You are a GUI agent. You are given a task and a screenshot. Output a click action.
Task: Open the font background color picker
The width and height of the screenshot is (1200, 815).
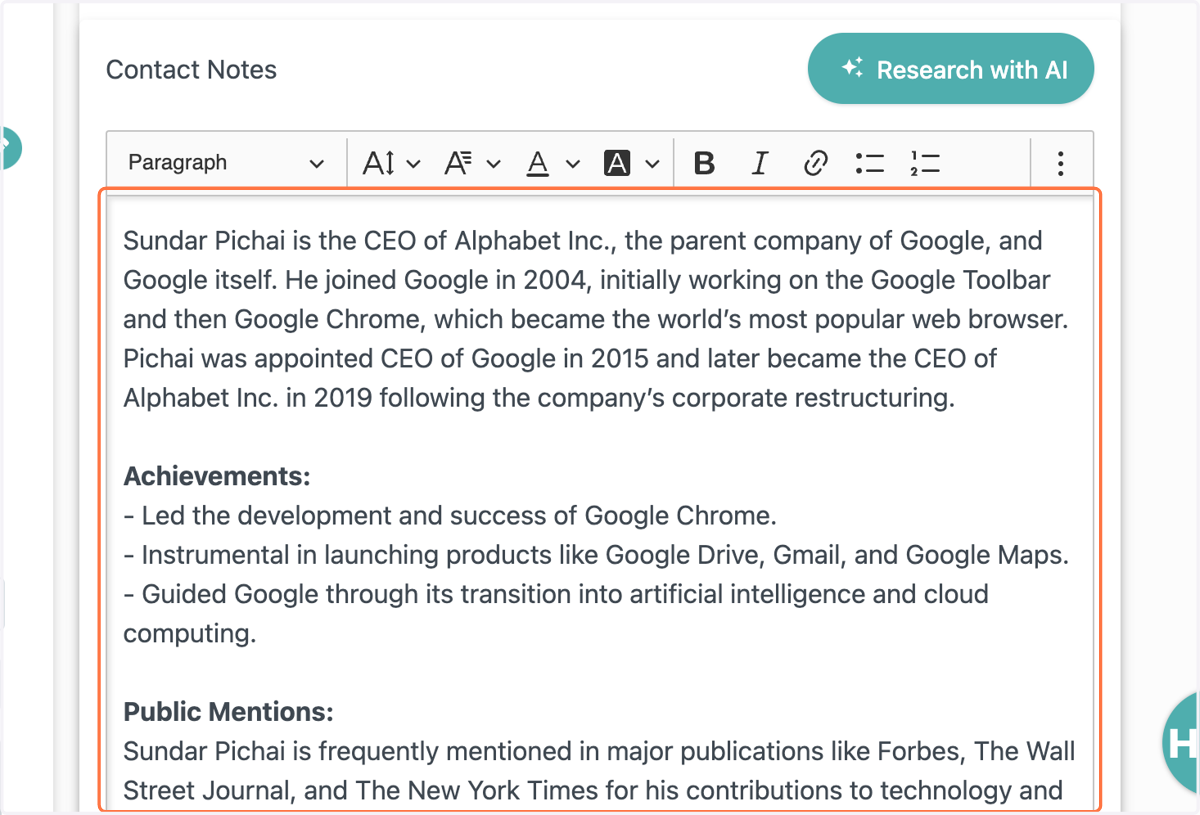(631, 162)
